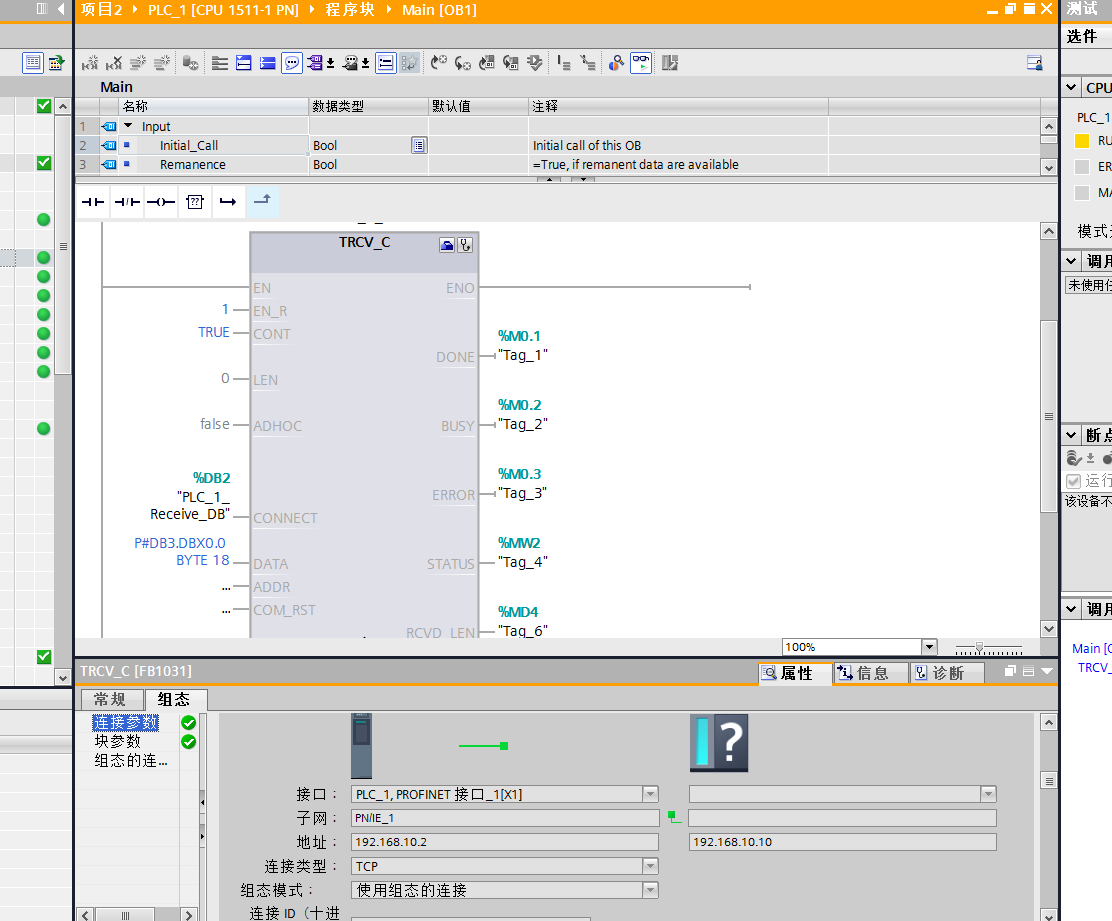The width and height of the screenshot is (1112, 921).
Task: Adjust the editor zoom slider
Action: (979, 647)
